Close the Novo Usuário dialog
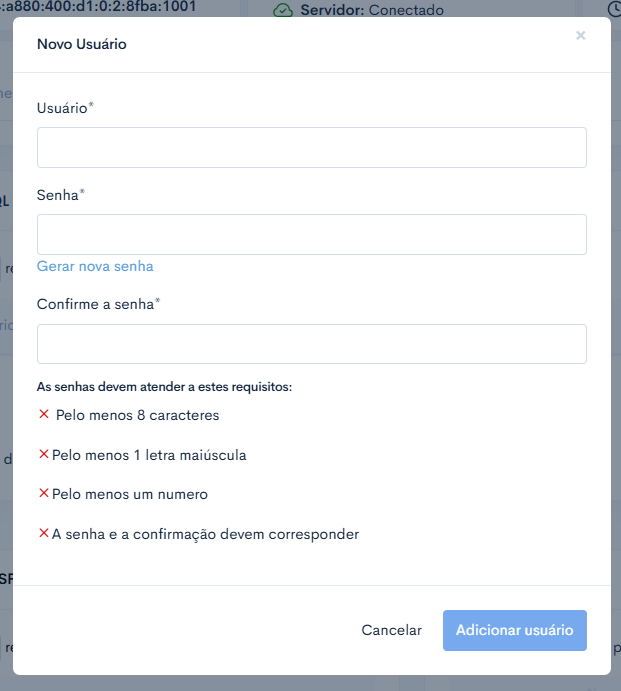 580,35
